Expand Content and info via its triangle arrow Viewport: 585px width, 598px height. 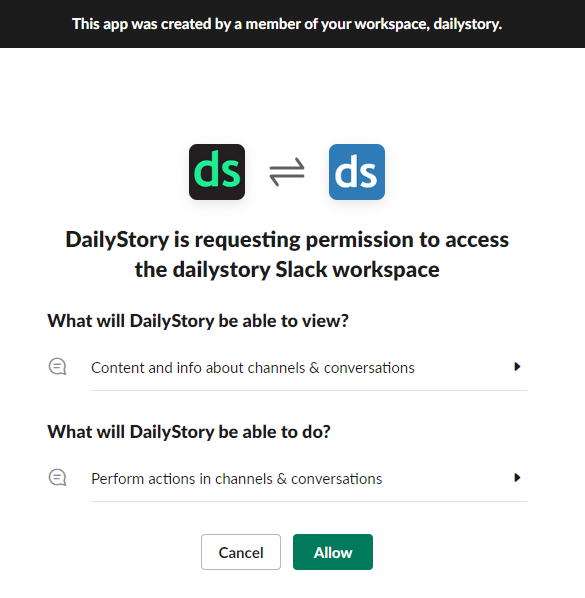tap(517, 367)
